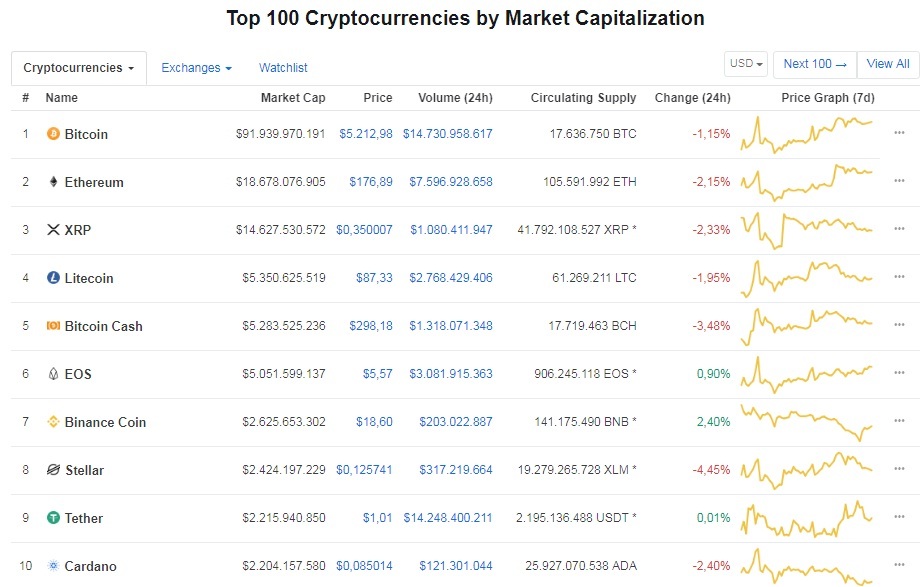The width and height of the screenshot is (921, 587).
Task: Click the Bitcoin coin logo icon
Action: click(x=53, y=134)
